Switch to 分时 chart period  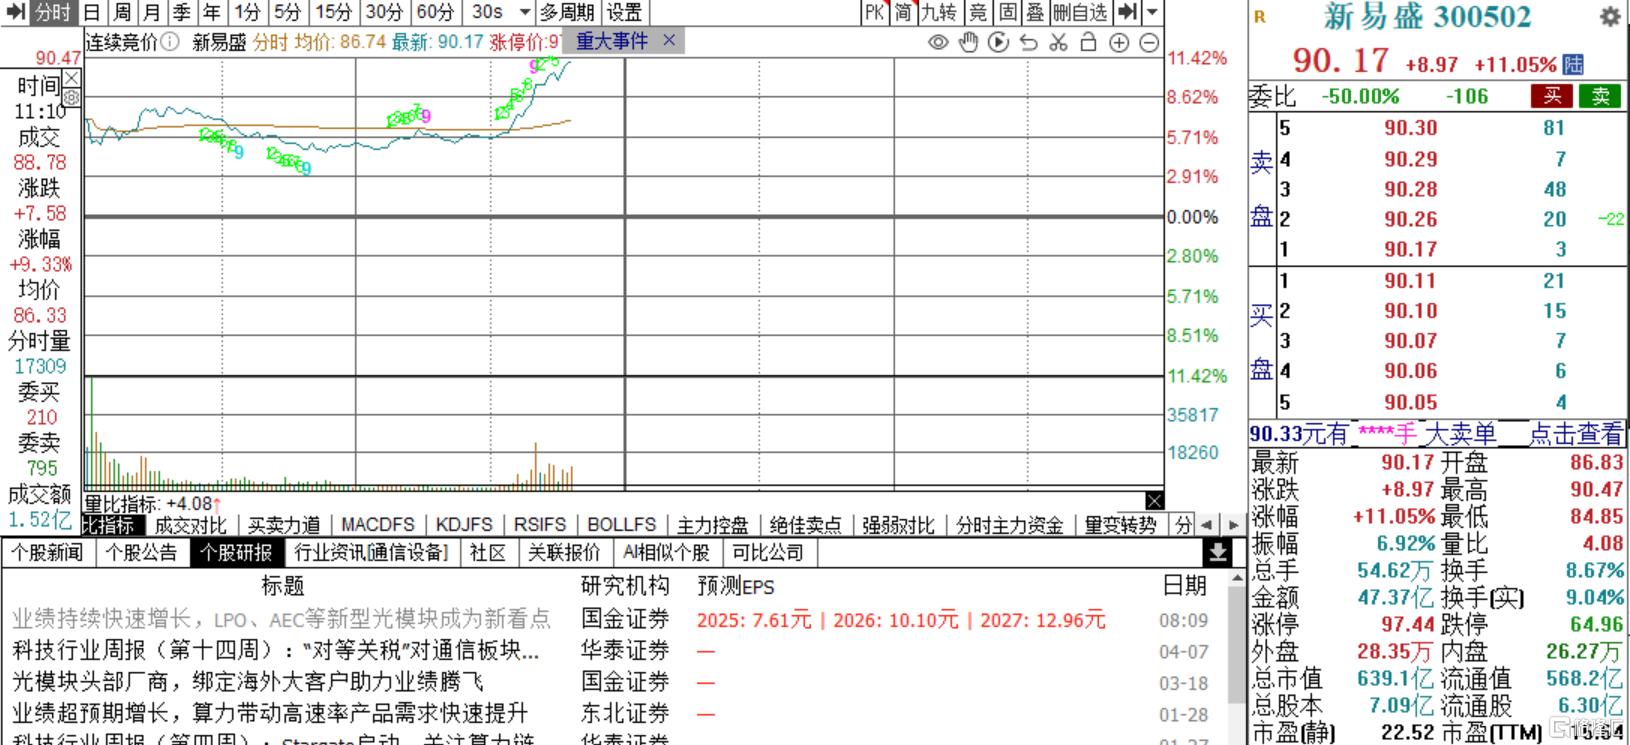coord(53,12)
